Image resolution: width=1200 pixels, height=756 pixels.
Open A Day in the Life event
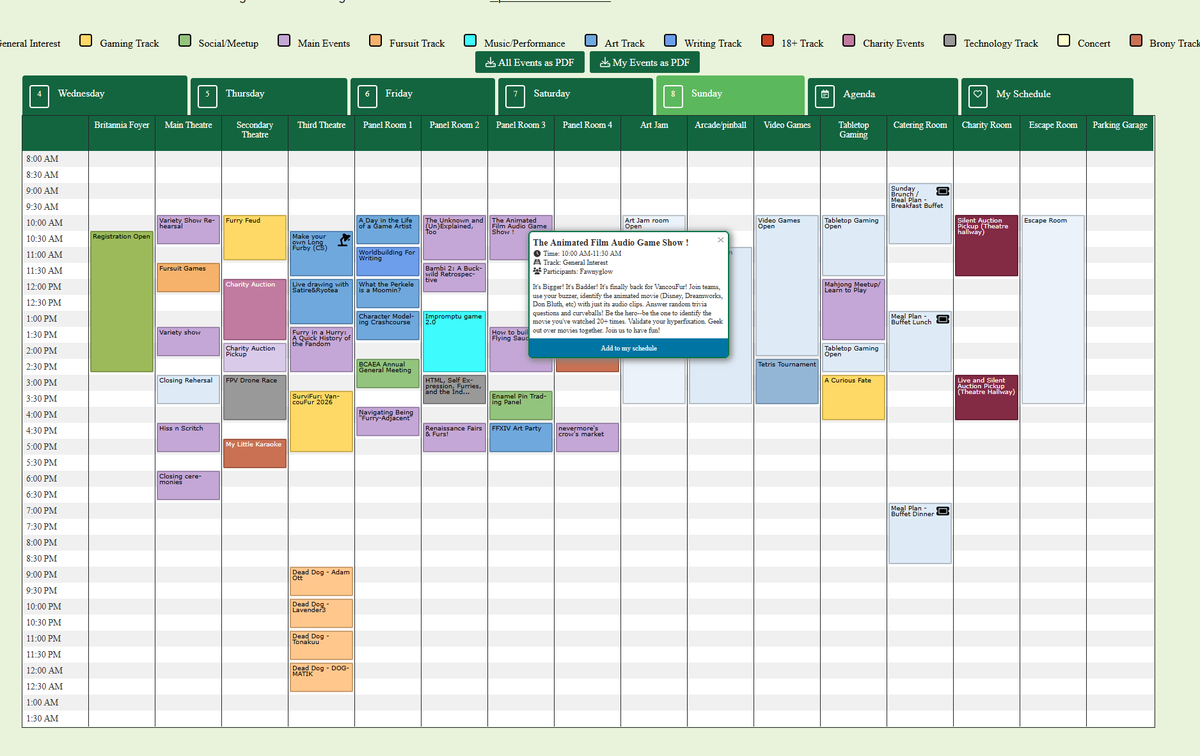[388, 229]
